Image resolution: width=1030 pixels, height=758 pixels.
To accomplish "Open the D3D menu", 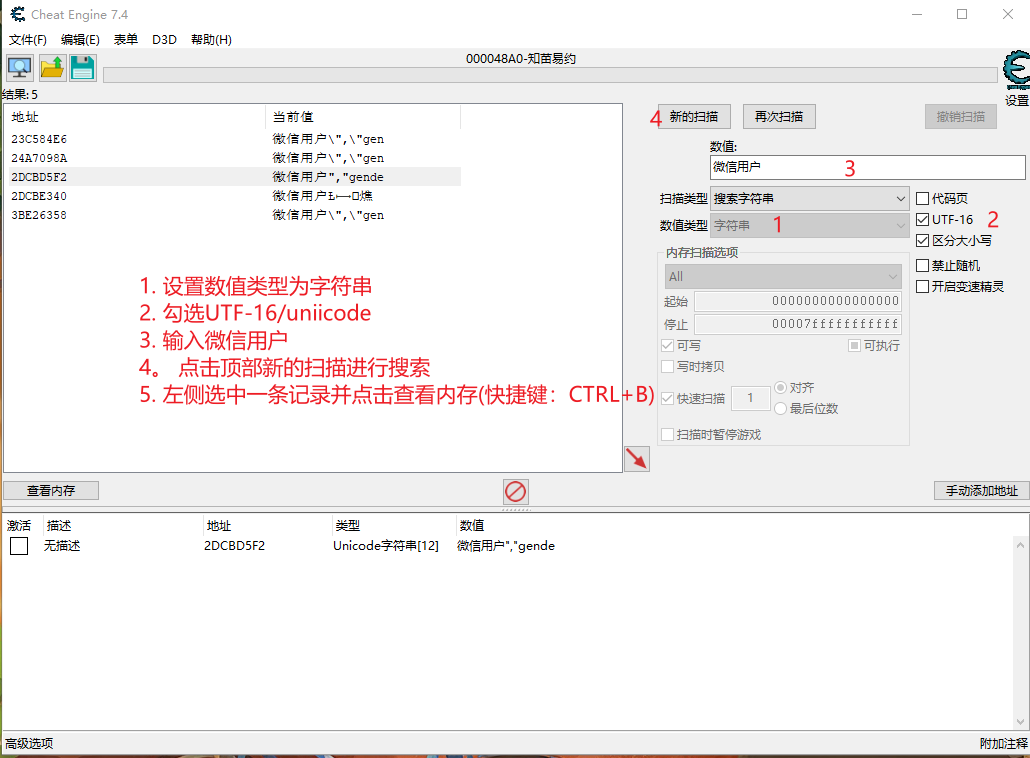I will tap(164, 39).
